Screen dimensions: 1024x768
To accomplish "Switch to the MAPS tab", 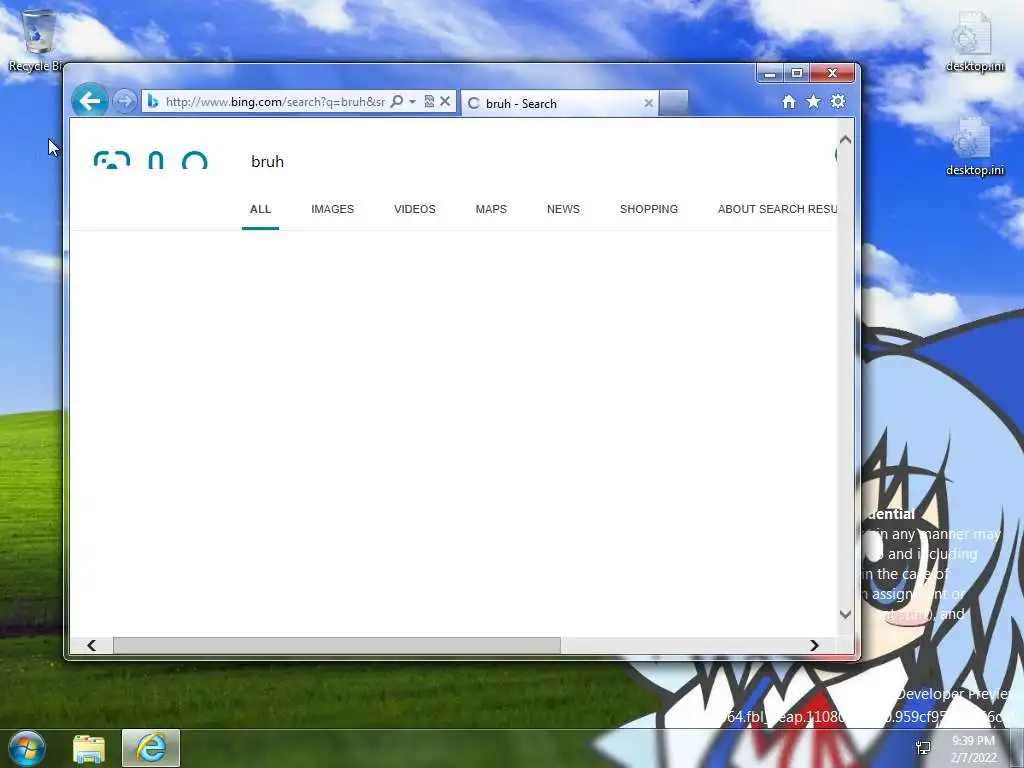I will 491,209.
